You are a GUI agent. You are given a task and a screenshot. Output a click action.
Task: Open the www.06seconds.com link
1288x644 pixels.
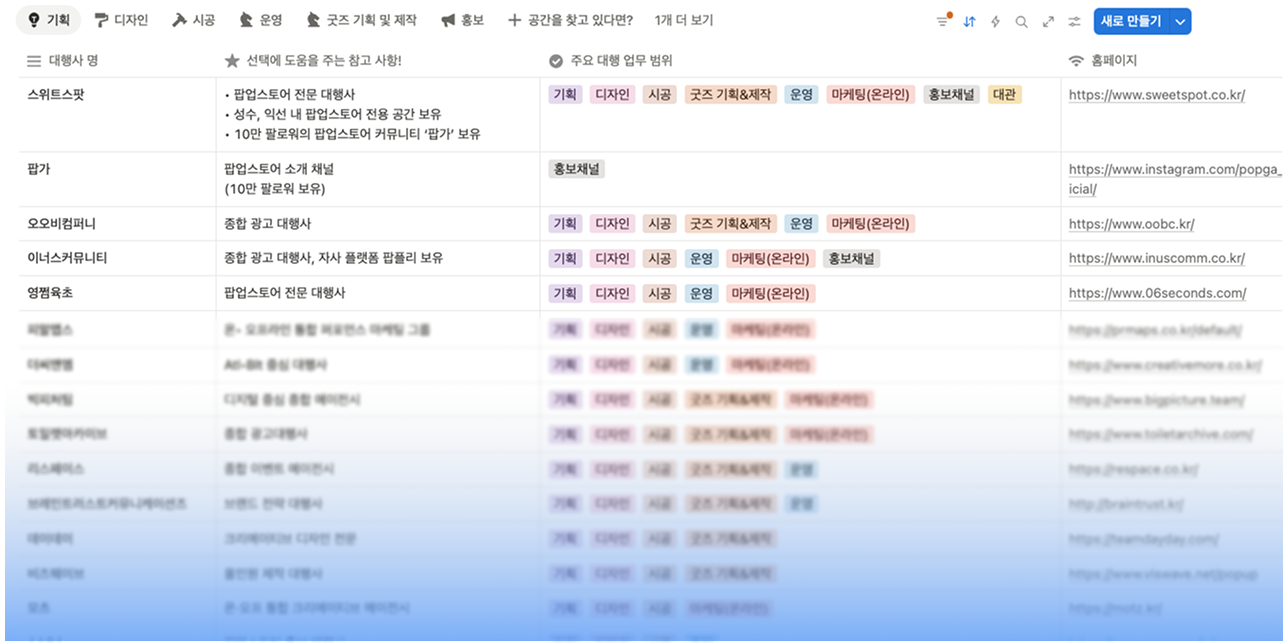tap(1157, 293)
